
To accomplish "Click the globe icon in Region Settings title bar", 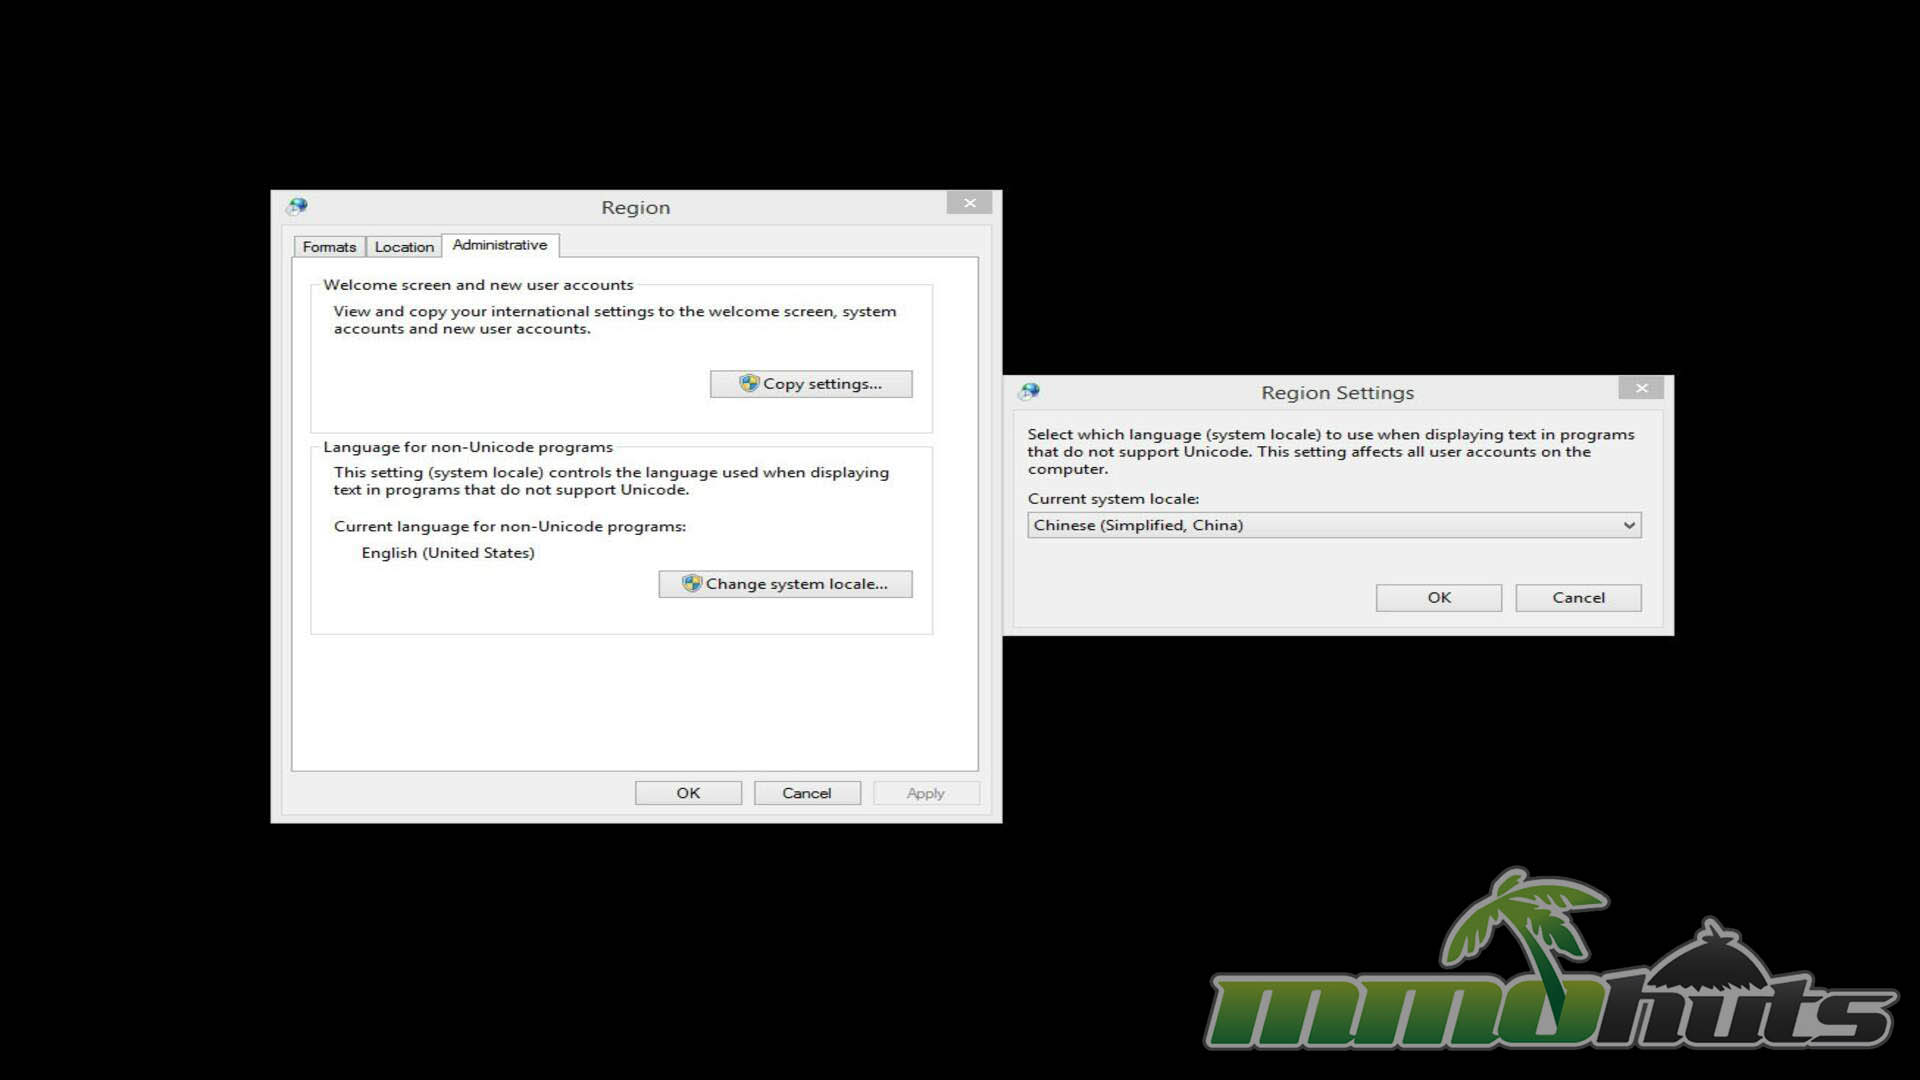I will coord(1030,392).
